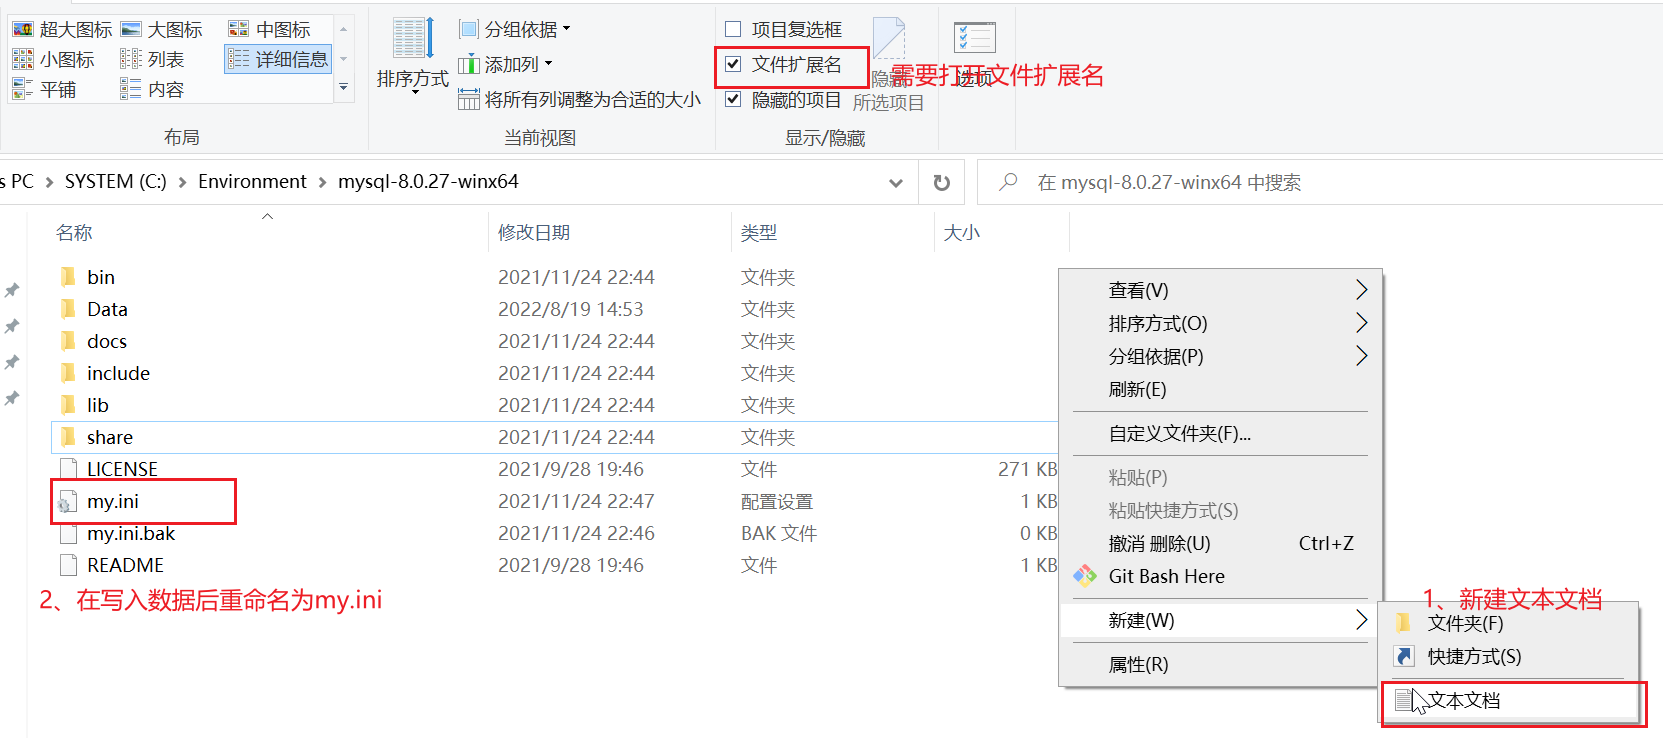
Task: Choose the content layout
Action: click(x=152, y=90)
